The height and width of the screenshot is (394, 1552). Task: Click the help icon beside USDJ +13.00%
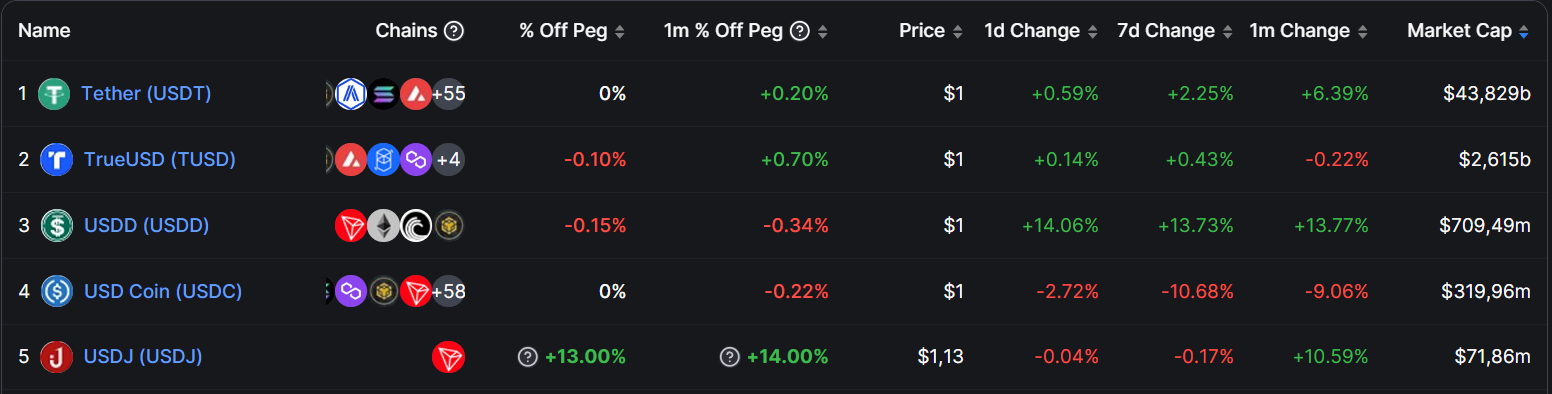(528, 357)
